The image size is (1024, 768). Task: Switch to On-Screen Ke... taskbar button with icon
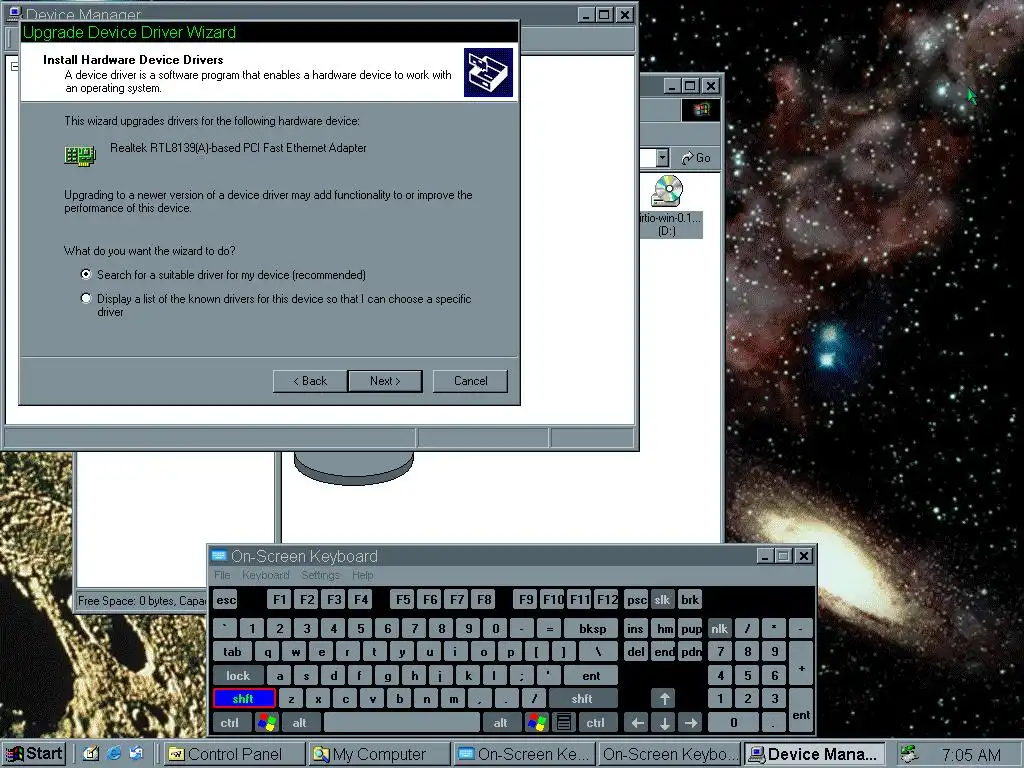tap(525, 754)
